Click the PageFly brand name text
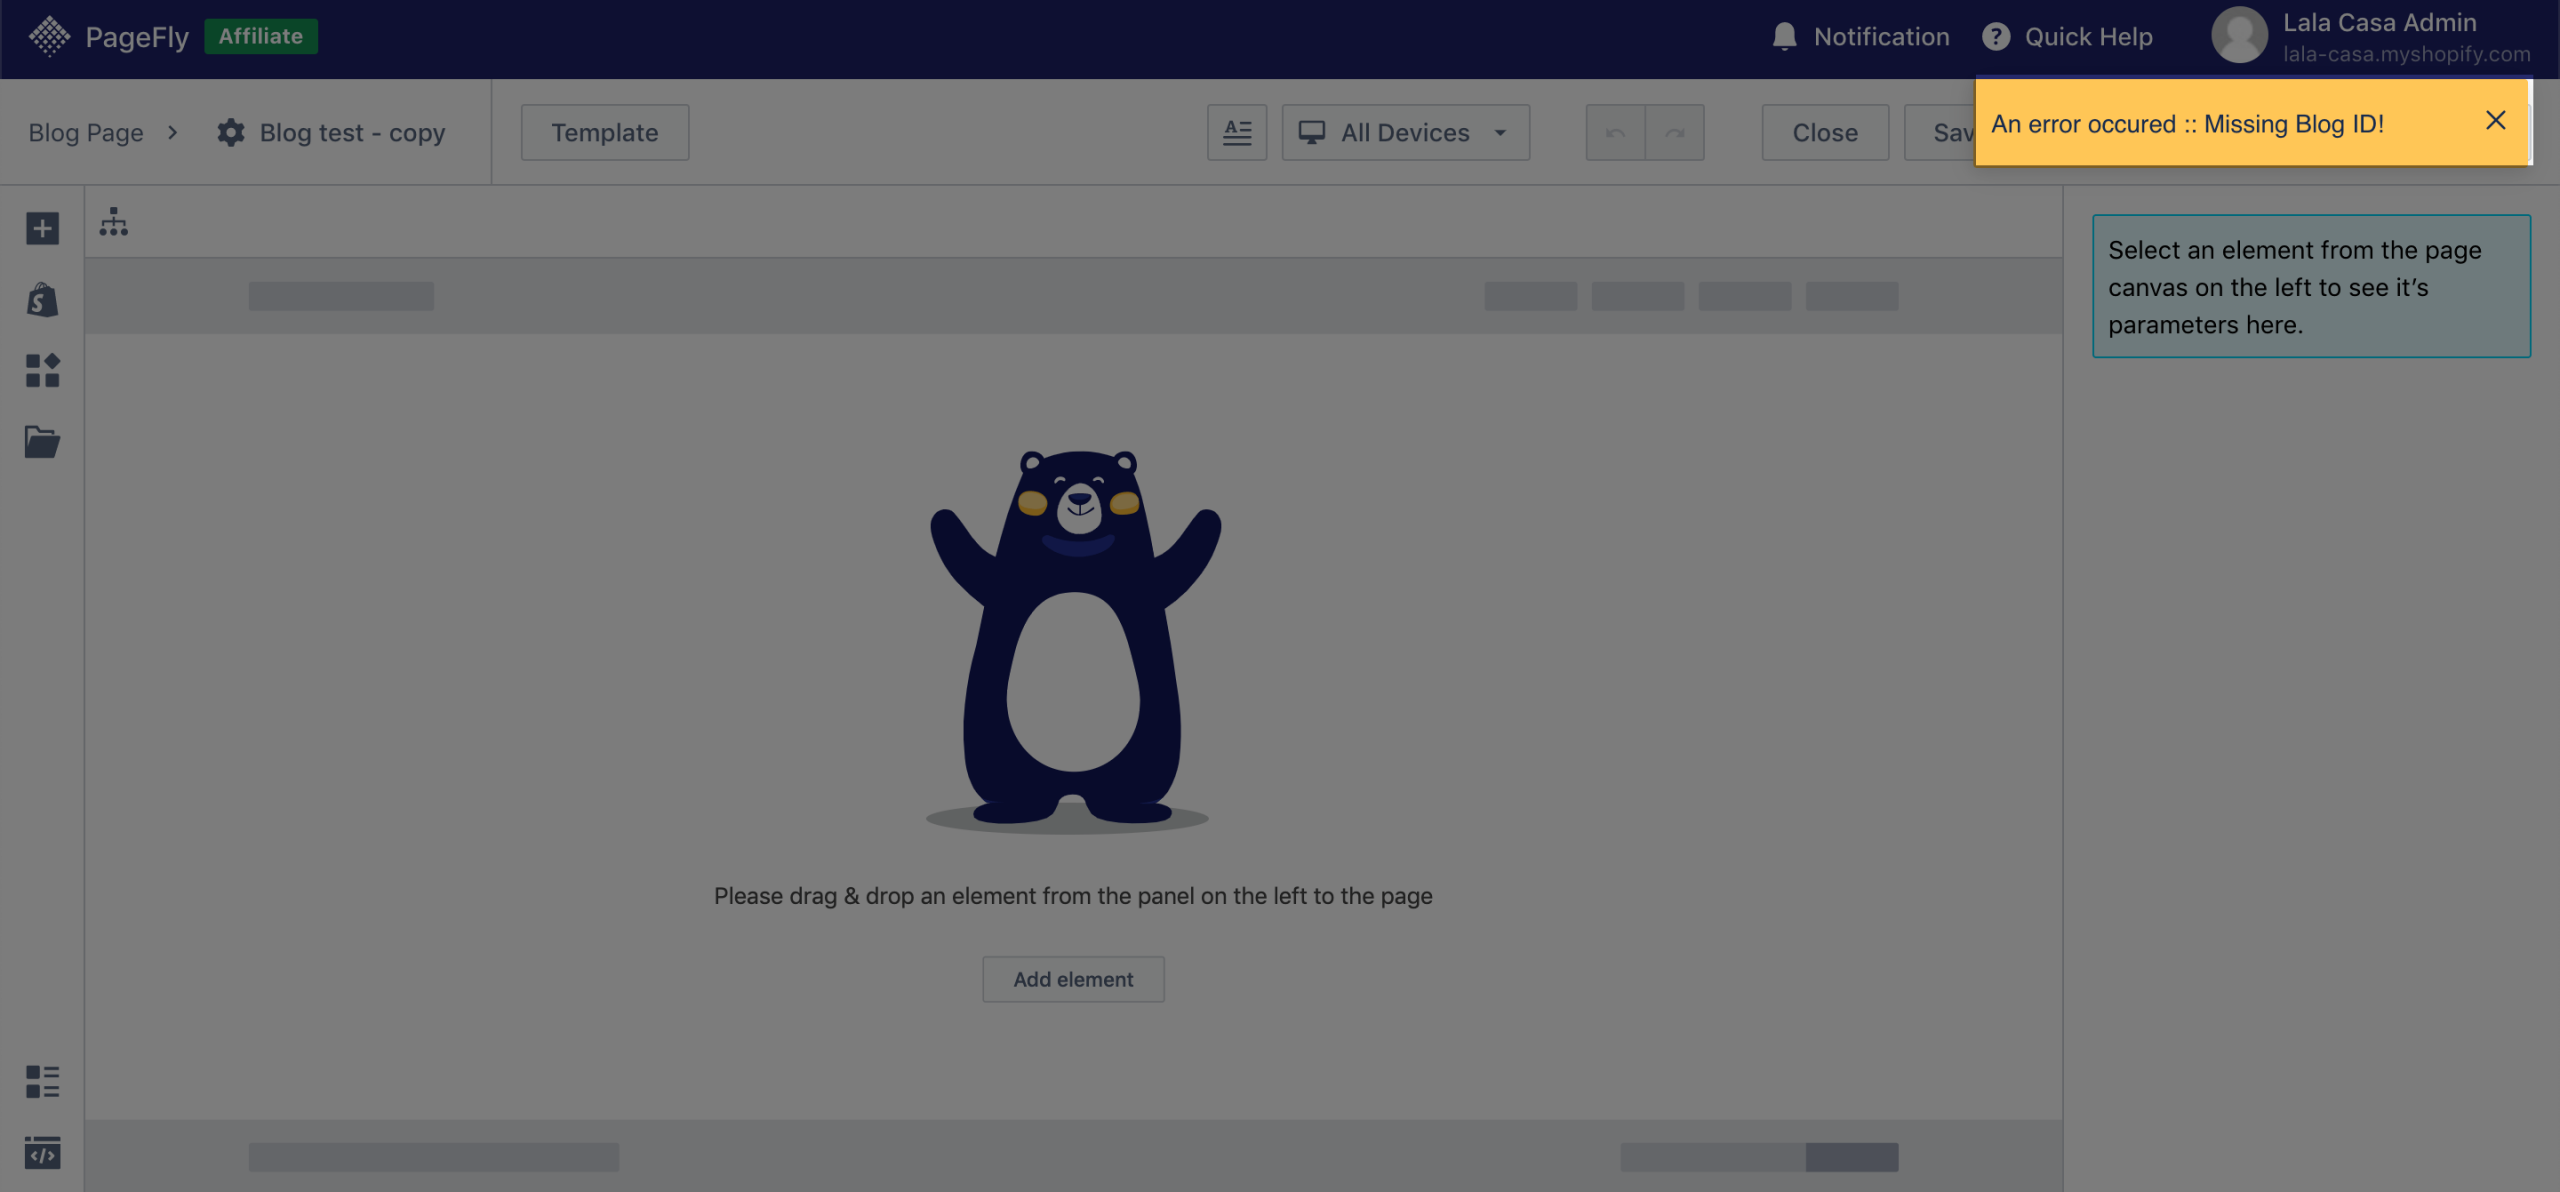The image size is (2560, 1192). click(x=137, y=37)
